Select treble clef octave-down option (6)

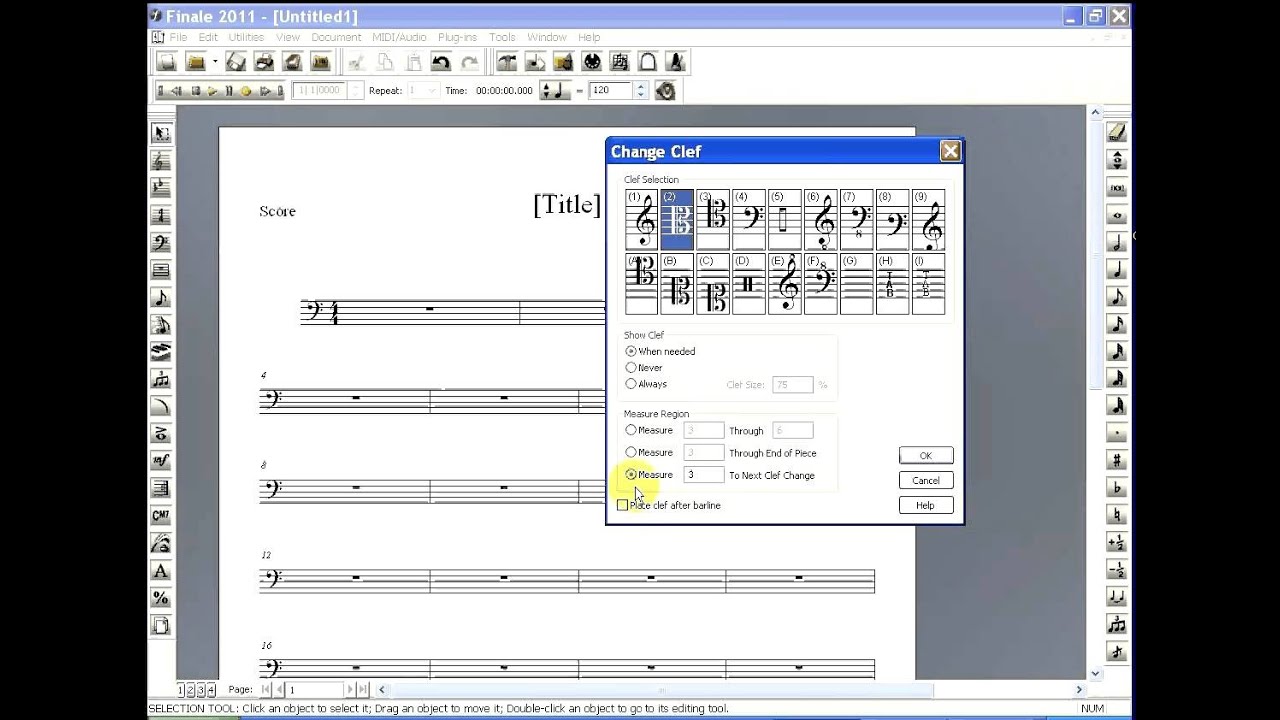[821, 219]
